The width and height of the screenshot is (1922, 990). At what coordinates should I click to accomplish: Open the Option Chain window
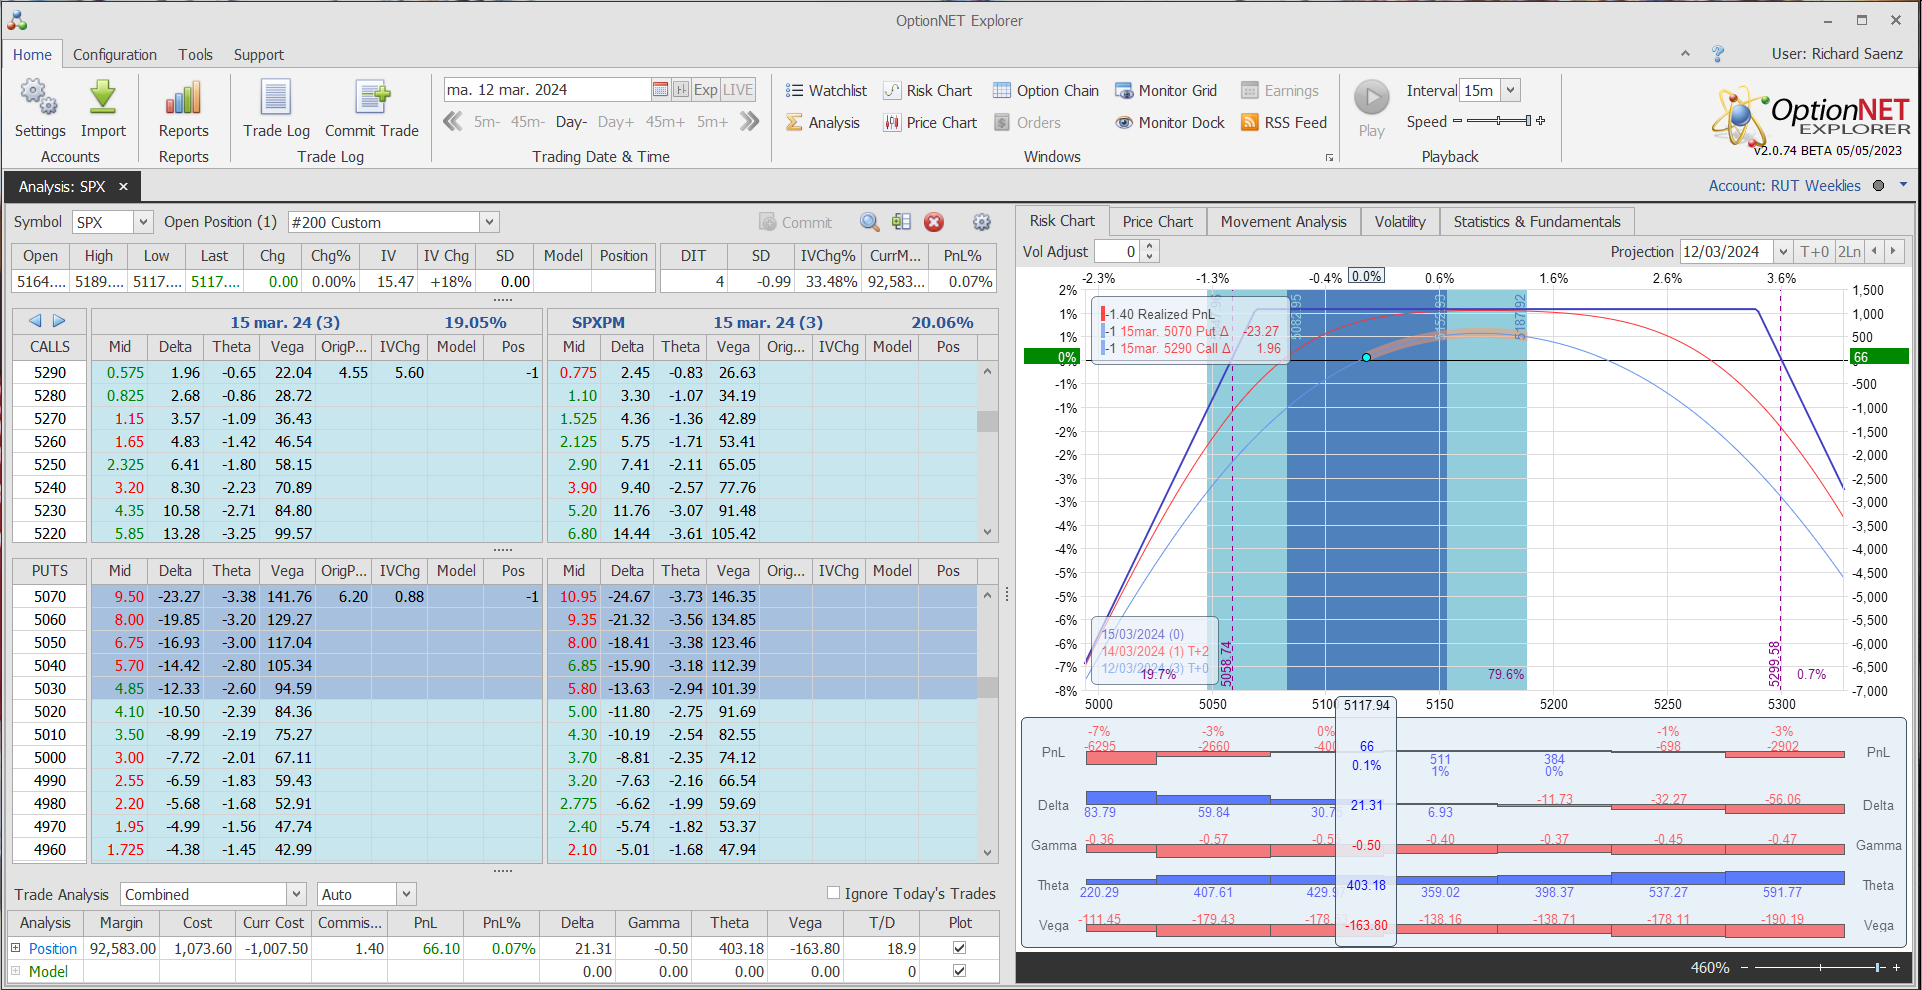click(x=1046, y=91)
